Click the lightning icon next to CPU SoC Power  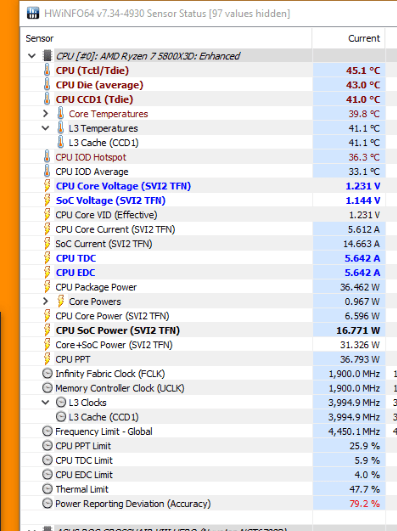(47, 331)
